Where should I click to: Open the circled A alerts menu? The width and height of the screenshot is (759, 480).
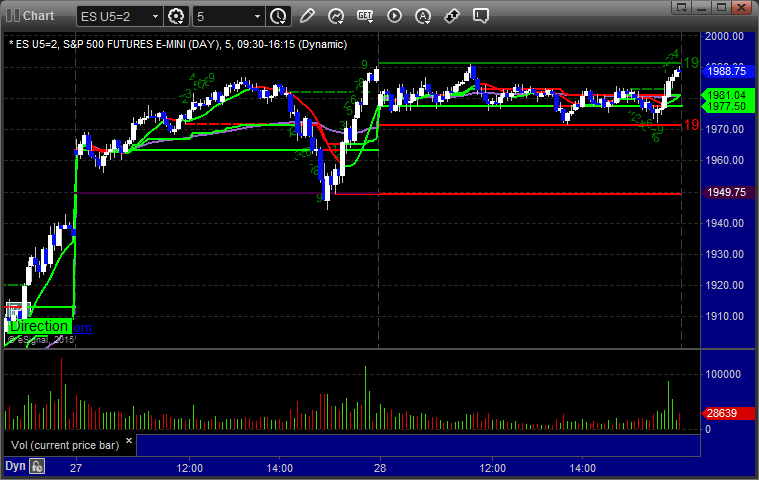(423, 16)
